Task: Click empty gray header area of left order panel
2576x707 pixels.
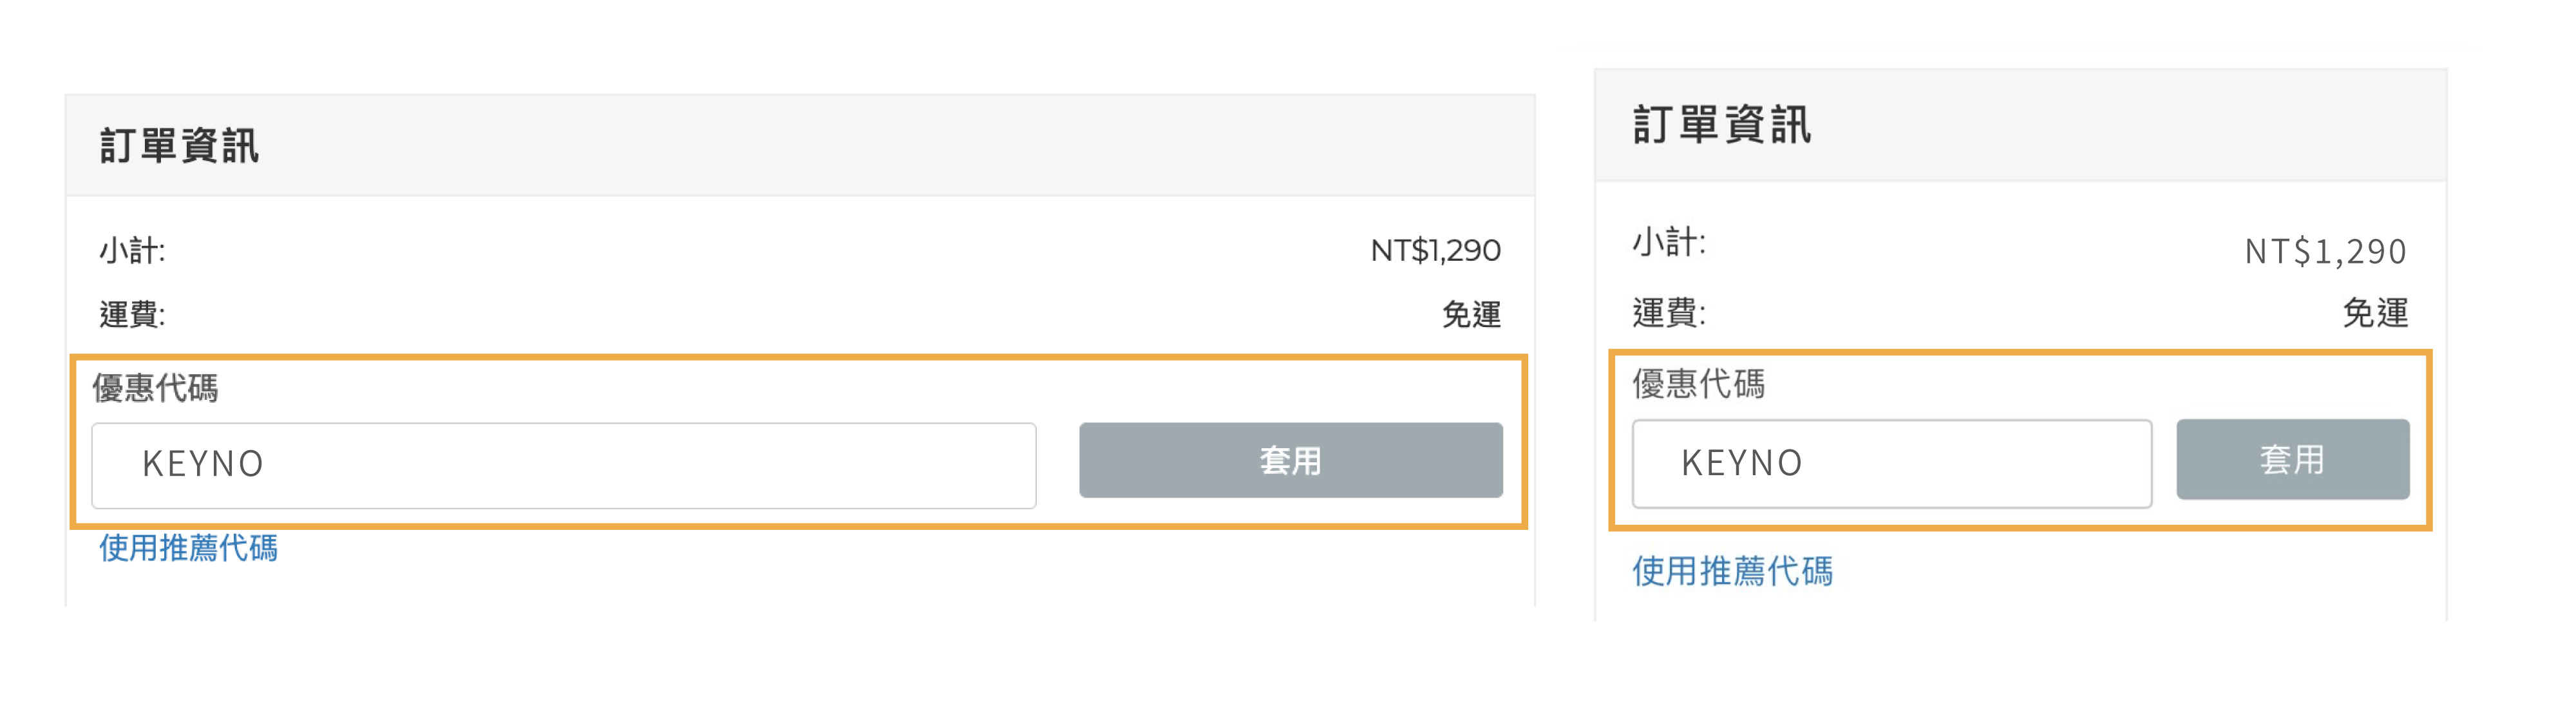Action: [x=900, y=146]
